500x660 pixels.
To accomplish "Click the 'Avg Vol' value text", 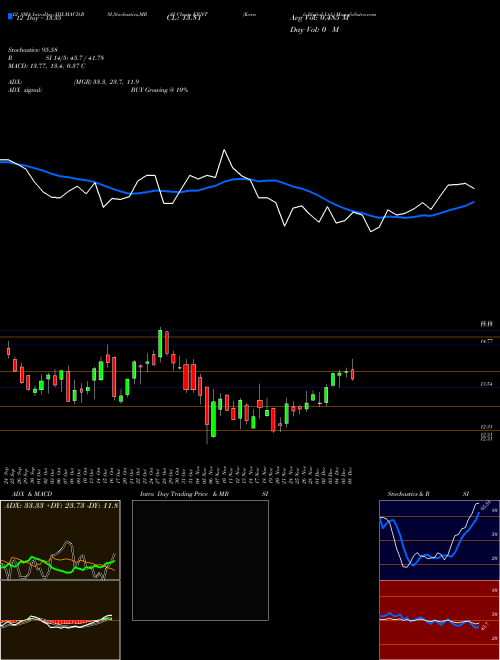I will point(319,19).
